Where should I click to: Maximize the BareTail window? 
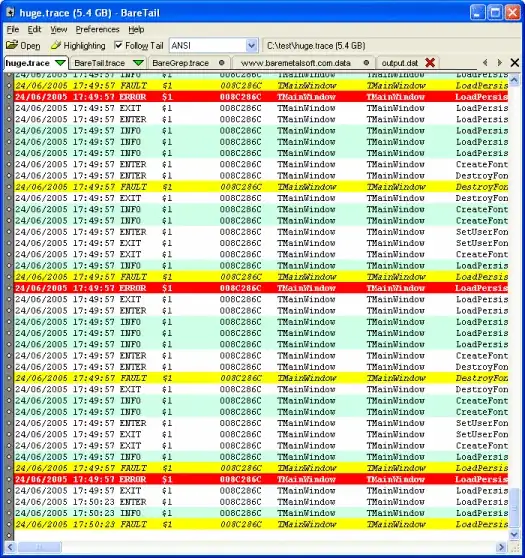(495, 13)
